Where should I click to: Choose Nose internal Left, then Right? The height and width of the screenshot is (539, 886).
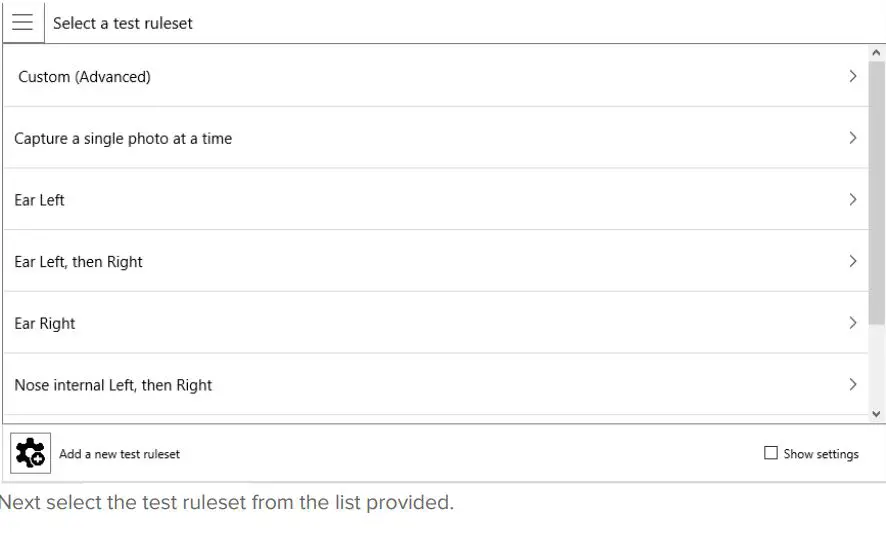click(113, 385)
